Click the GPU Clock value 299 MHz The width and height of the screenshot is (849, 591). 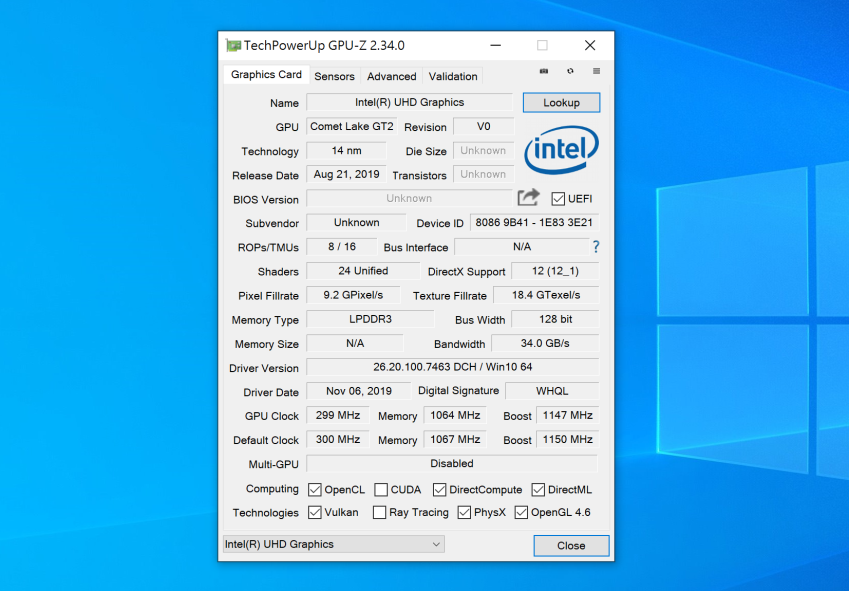(x=338, y=415)
